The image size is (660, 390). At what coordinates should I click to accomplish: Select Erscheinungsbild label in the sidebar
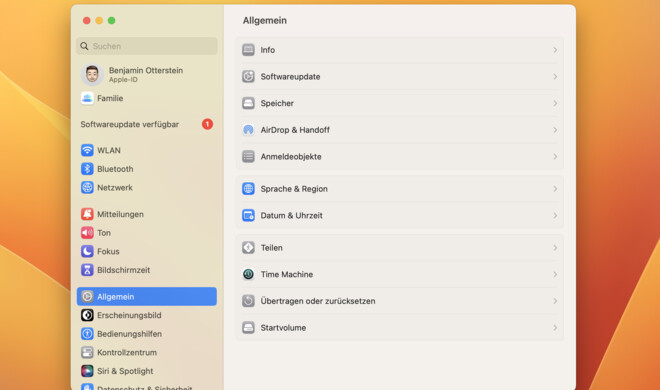pyautogui.click(x=129, y=315)
